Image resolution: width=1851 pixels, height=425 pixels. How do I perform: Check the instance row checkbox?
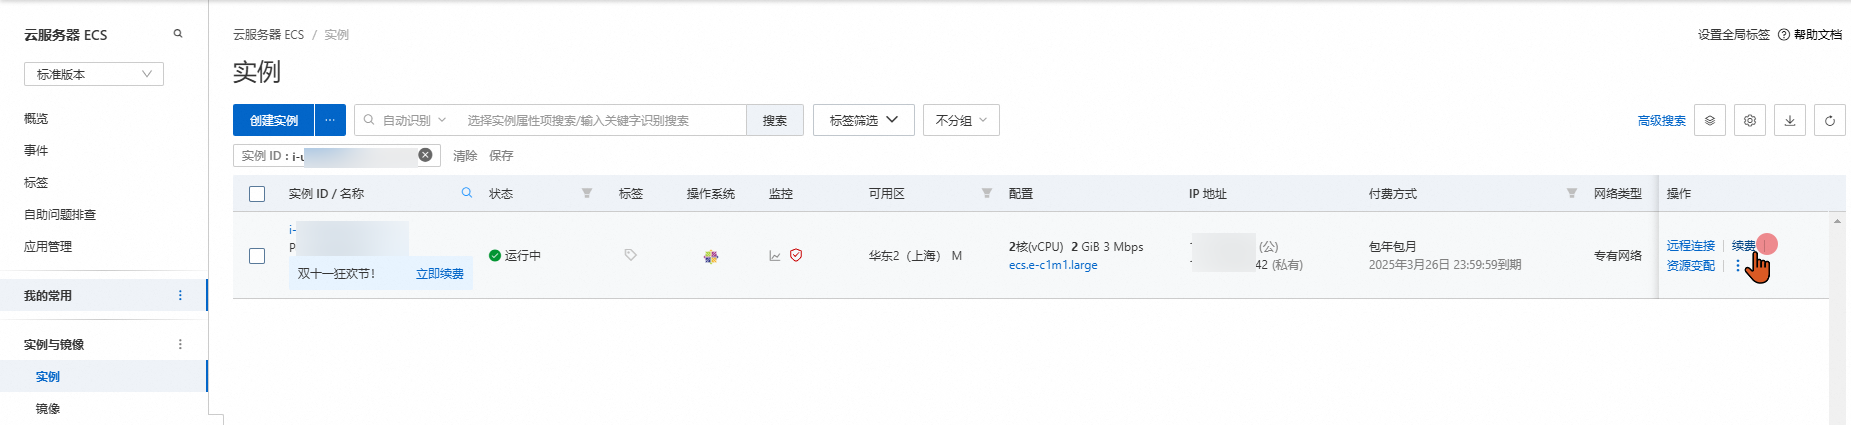click(257, 256)
